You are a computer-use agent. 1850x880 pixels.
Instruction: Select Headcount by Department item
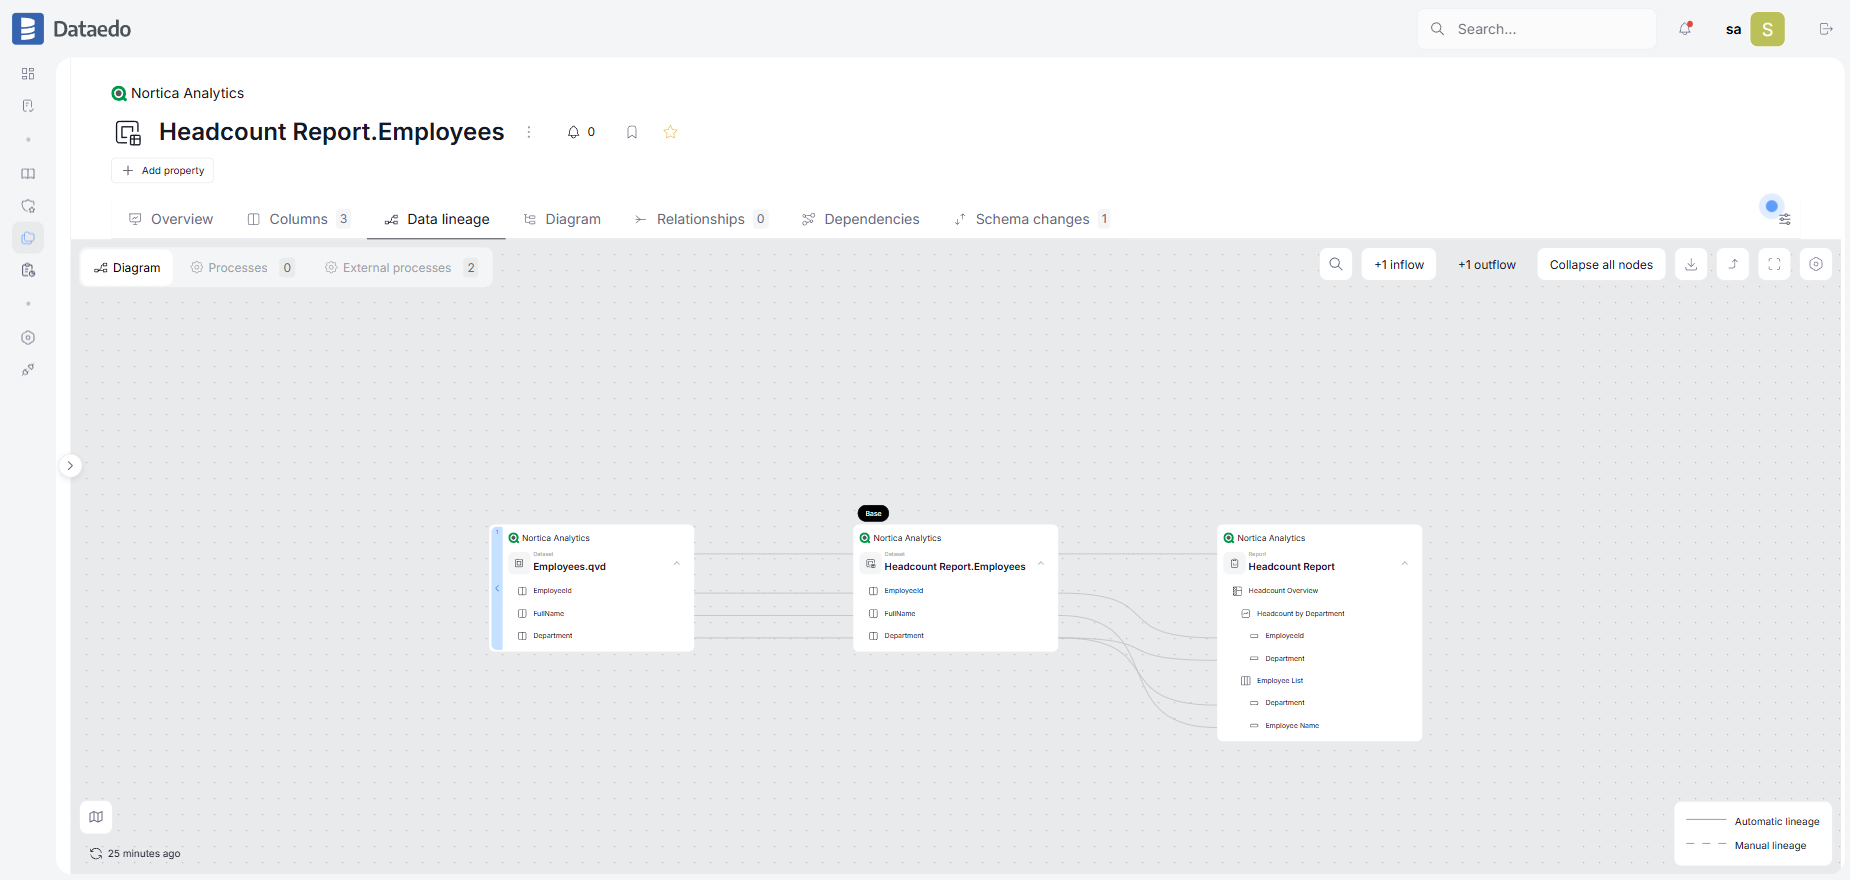[1300, 614]
